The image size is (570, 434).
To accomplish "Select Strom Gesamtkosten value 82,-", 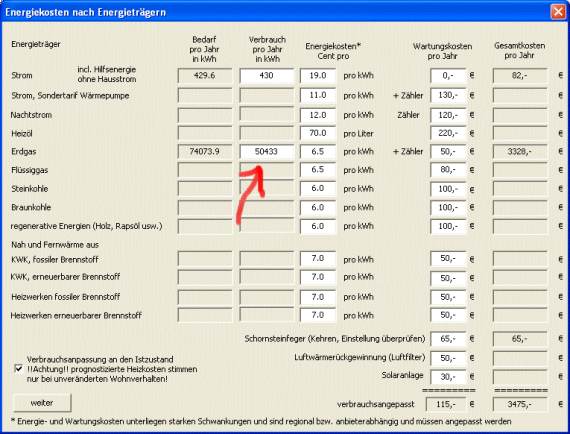I will [520, 76].
